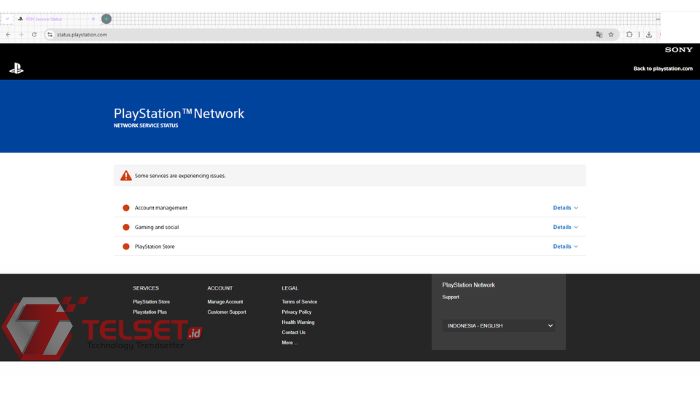Open Indonesia - English region dropdown
The image size is (700, 394).
[x=499, y=326]
